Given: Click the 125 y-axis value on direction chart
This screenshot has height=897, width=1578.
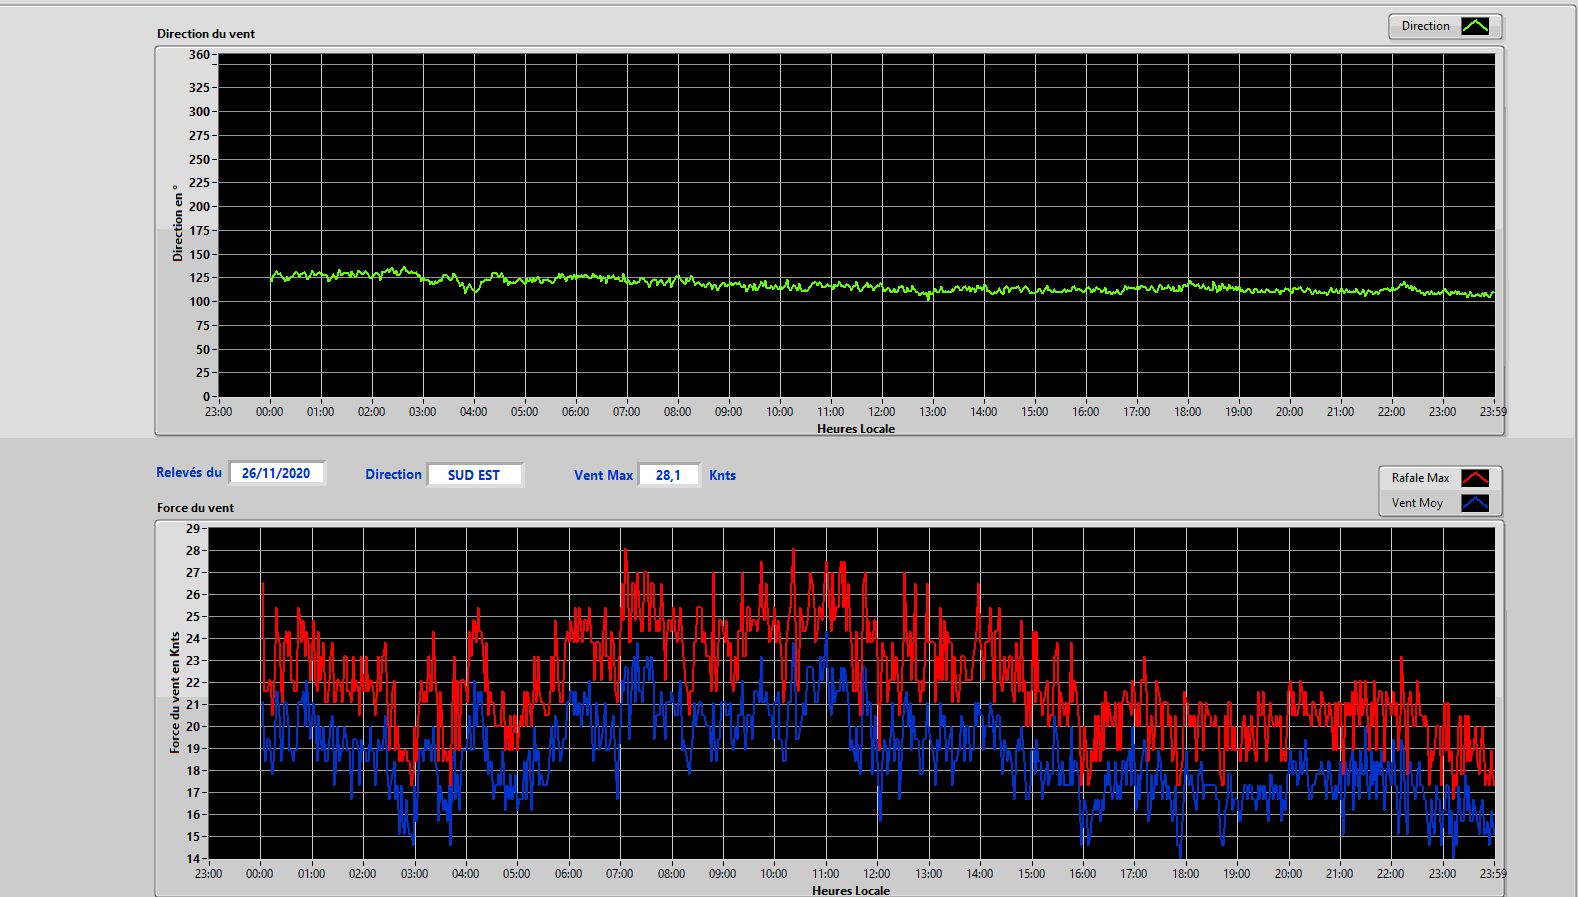Looking at the screenshot, I should coord(199,278).
